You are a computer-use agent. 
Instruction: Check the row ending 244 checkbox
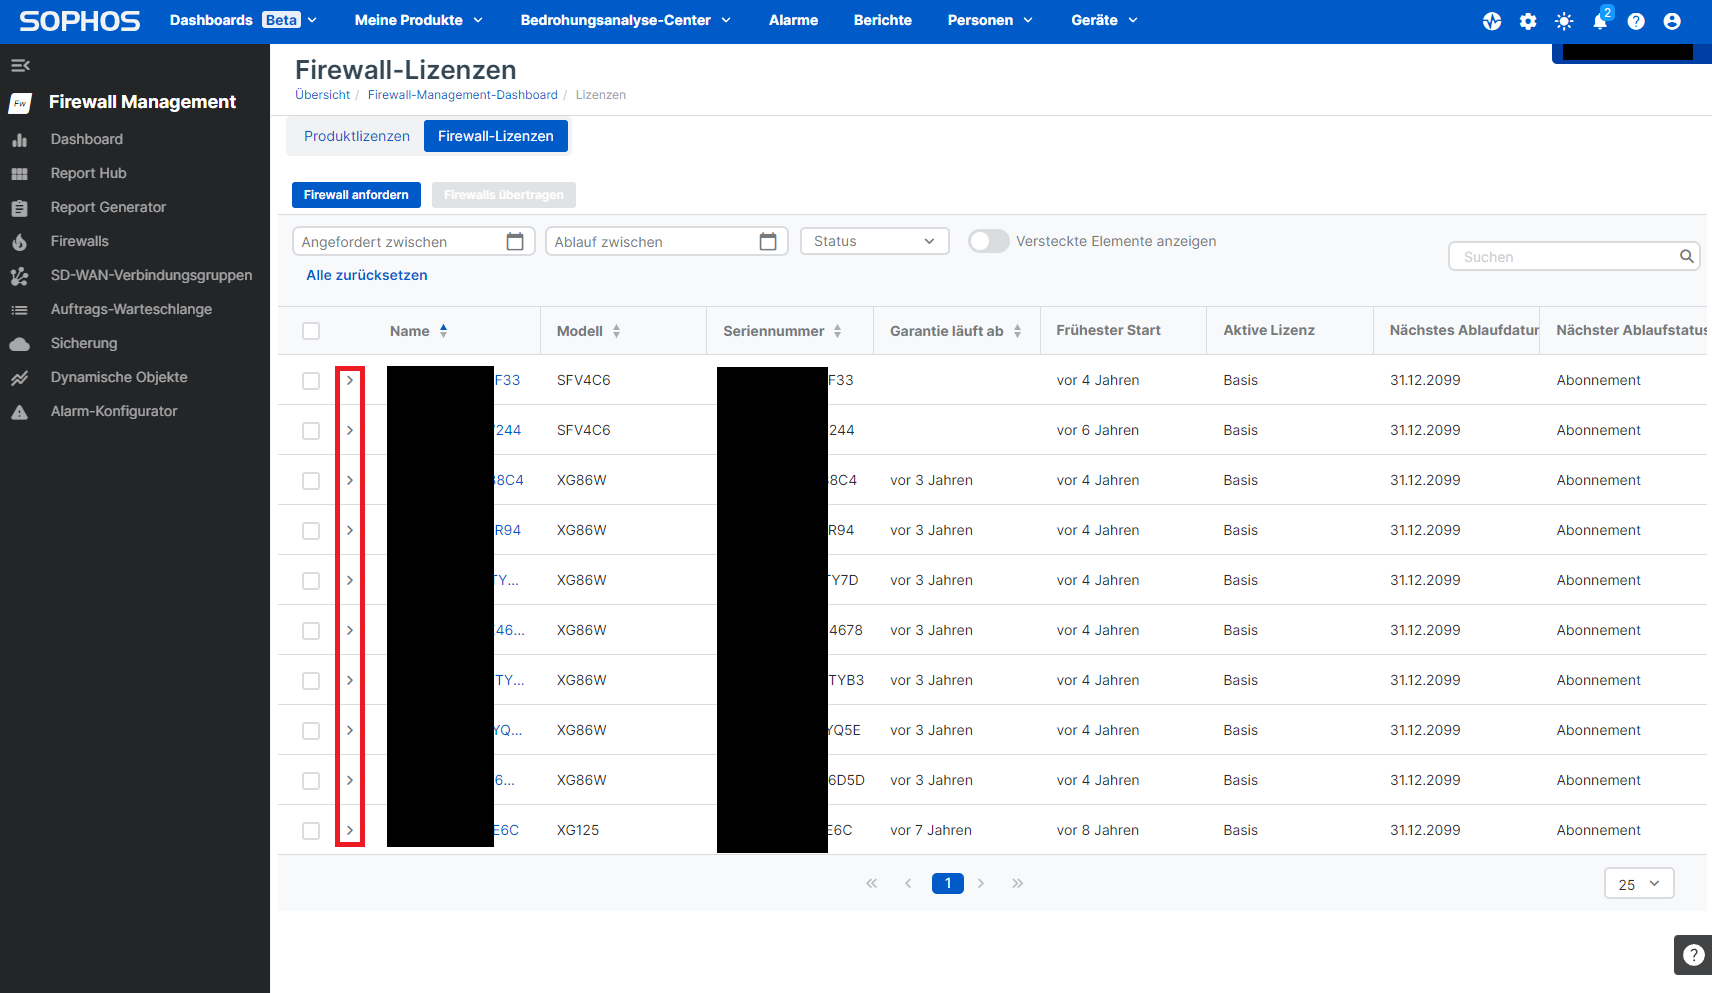(311, 431)
